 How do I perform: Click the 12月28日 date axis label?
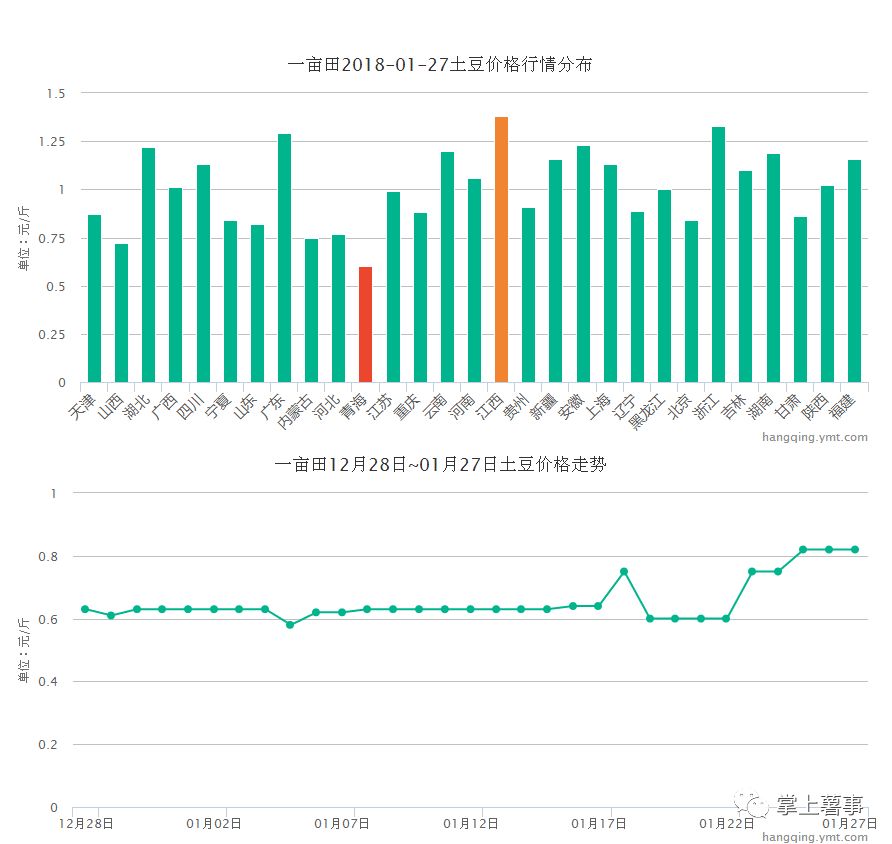pos(86,823)
